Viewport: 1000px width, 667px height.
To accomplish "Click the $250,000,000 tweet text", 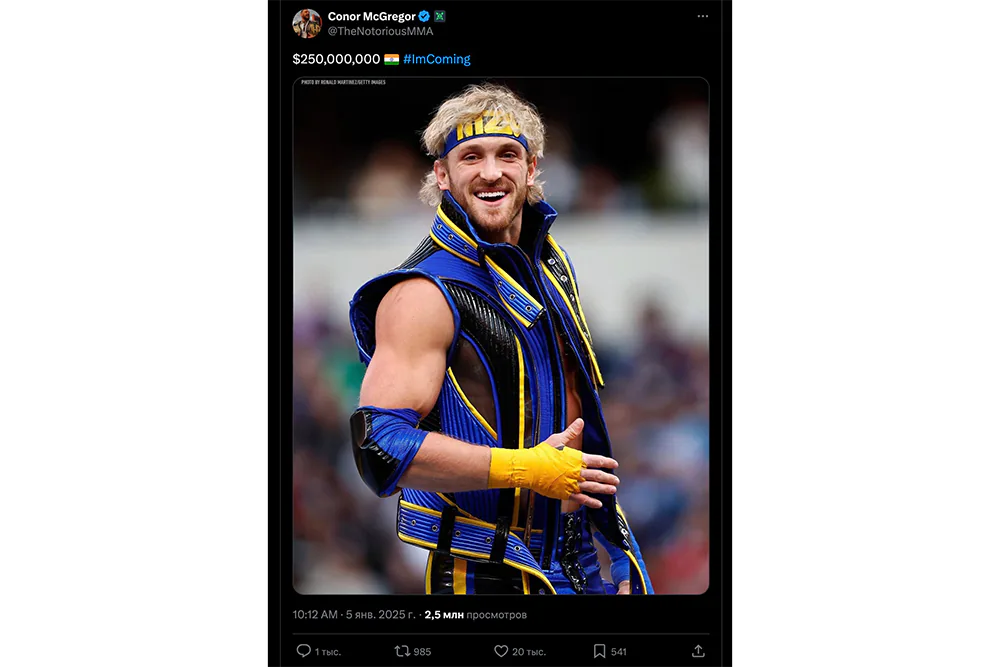I will (x=336, y=59).
